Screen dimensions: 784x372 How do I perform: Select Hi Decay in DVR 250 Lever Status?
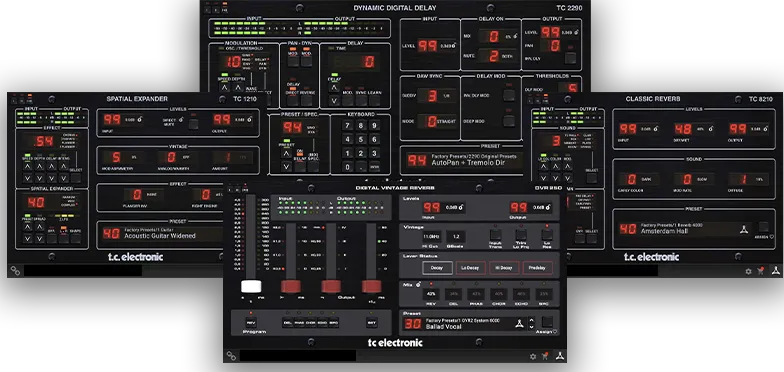504,268
